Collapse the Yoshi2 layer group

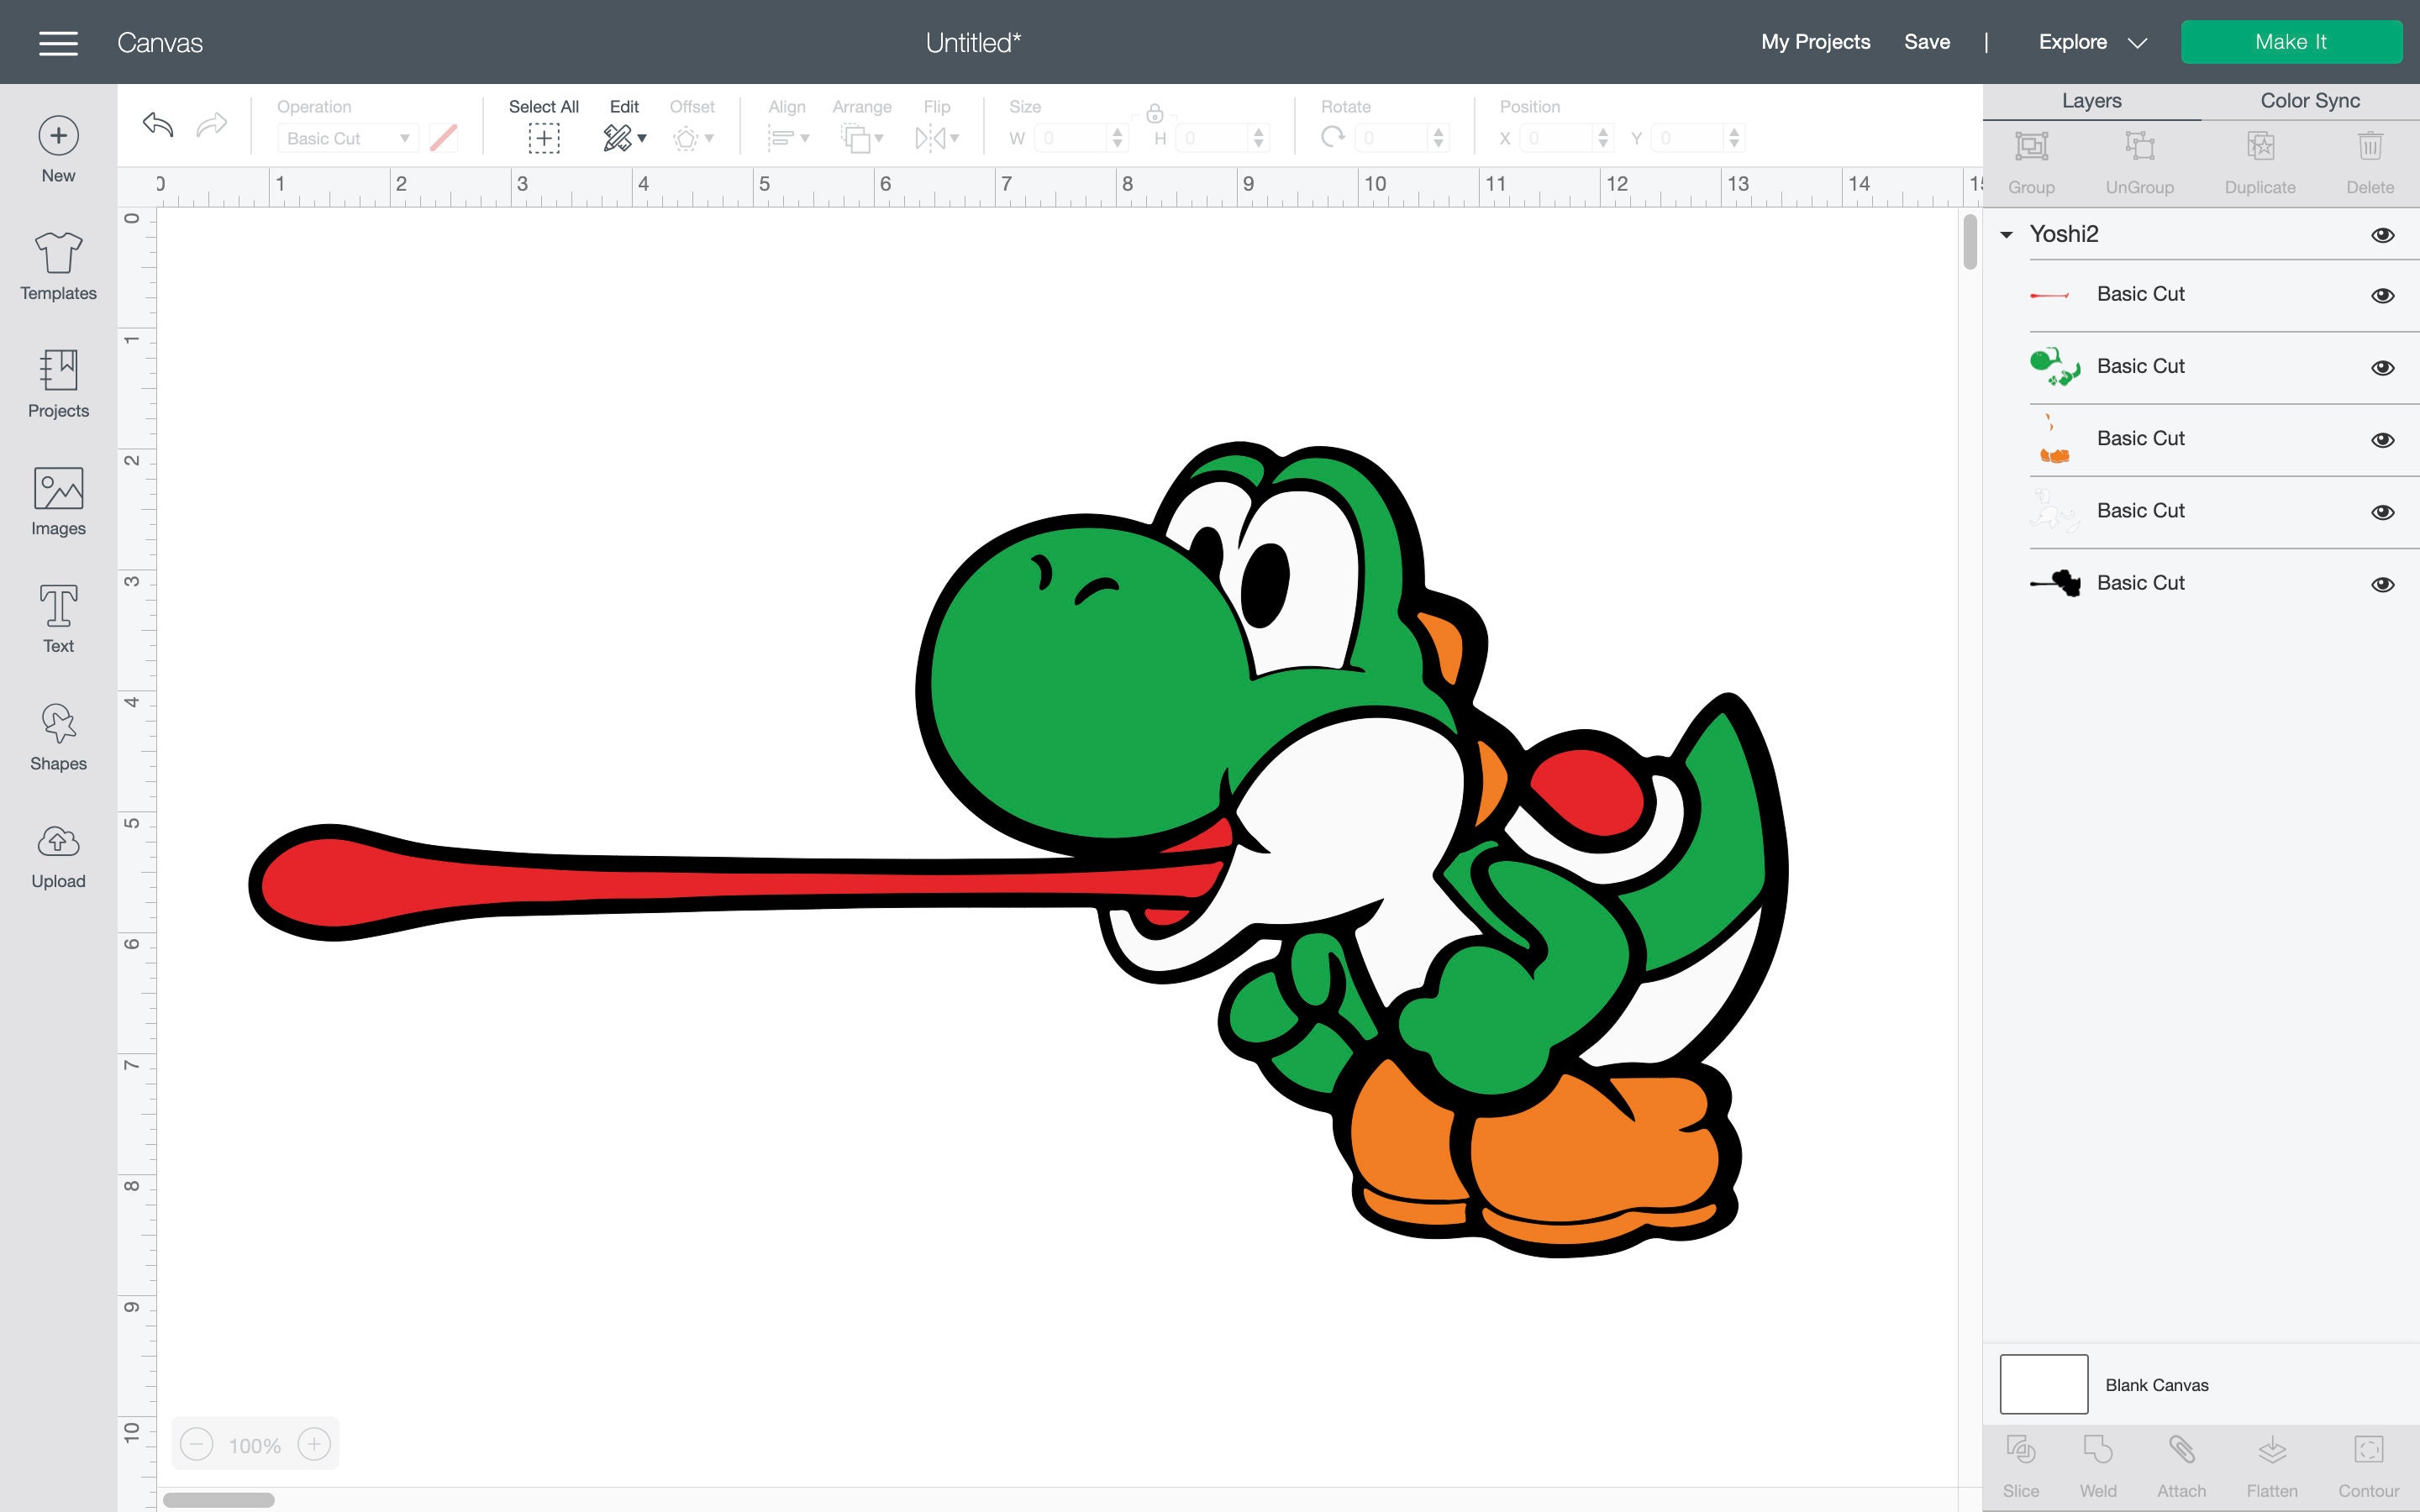(x=2006, y=235)
